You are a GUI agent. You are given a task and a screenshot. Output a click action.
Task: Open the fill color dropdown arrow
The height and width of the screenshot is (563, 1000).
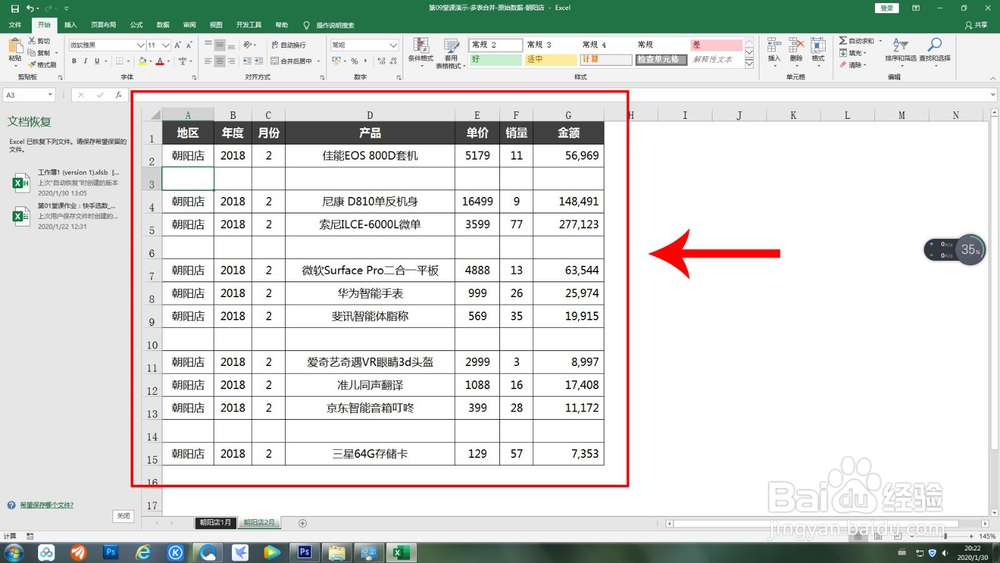click(x=151, y=61)
